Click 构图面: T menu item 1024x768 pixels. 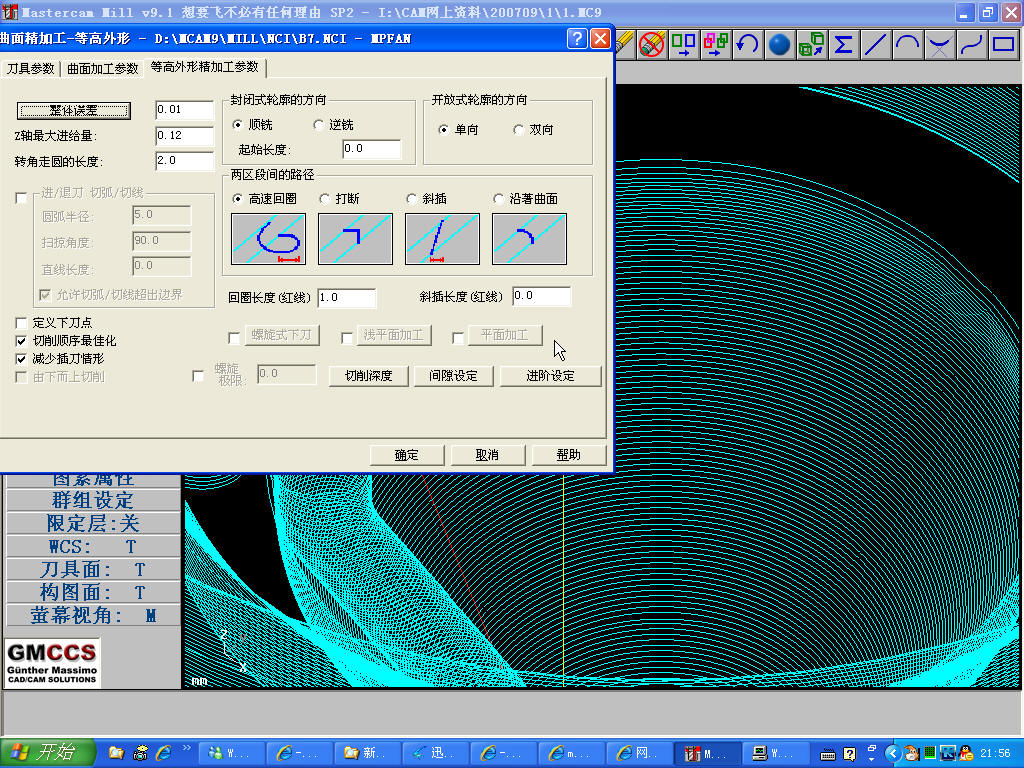pyautogui.click(x=93, y=592)
